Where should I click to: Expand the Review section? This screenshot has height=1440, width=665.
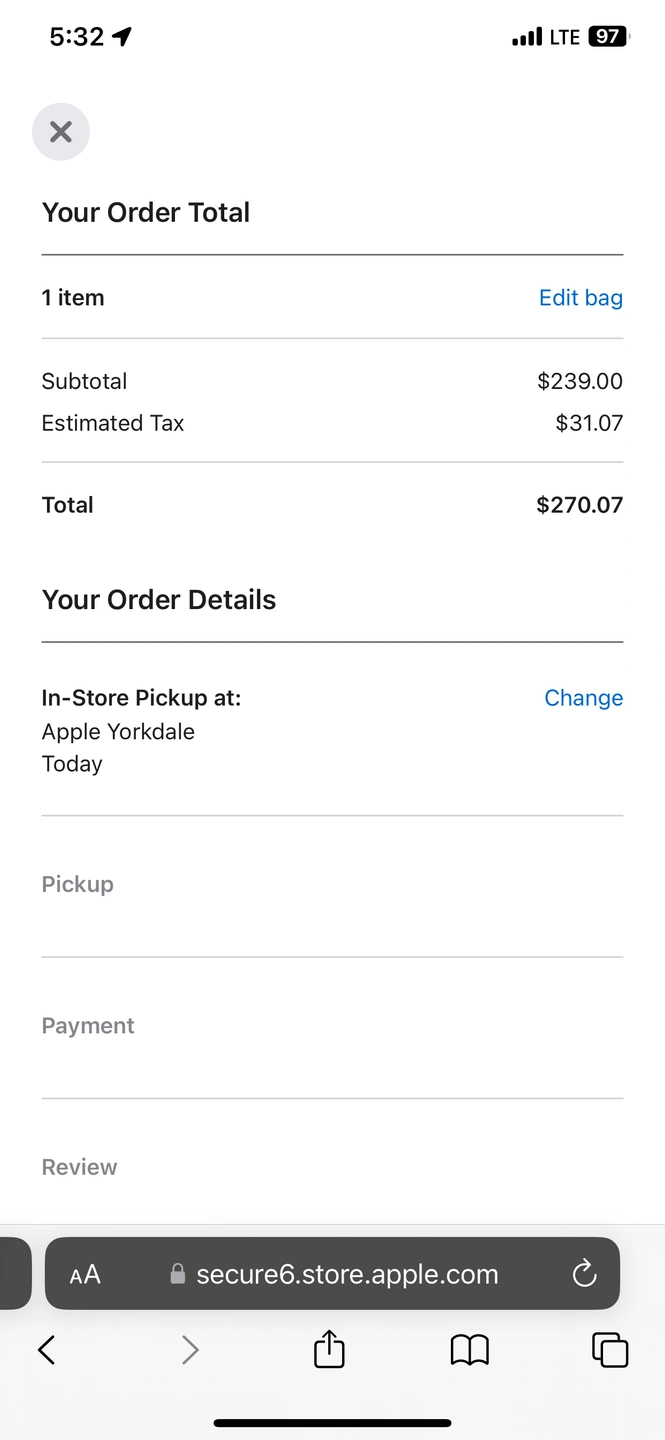pyautogui.click(x=80, y=1167)
